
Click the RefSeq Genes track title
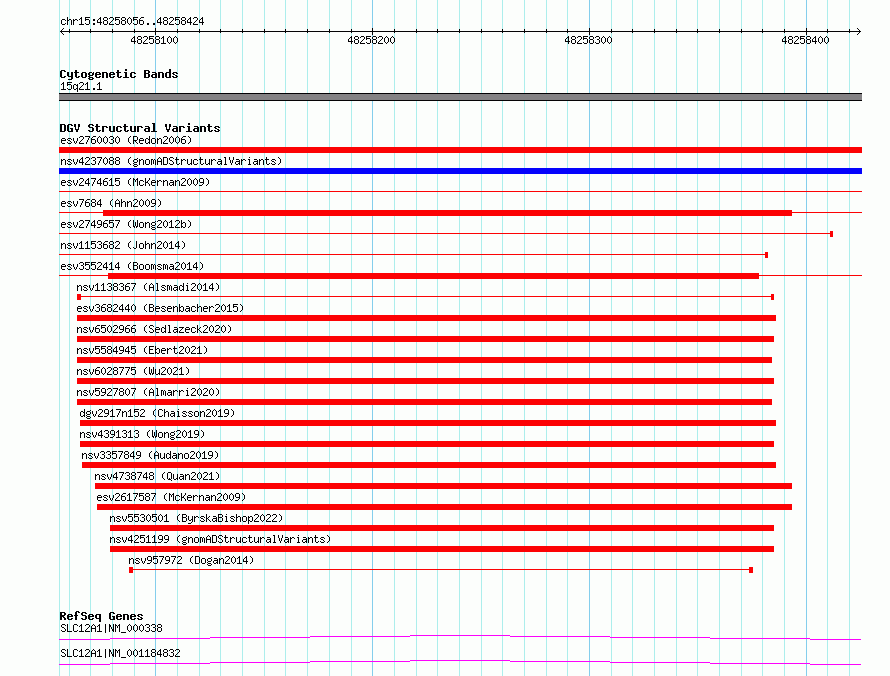pos(101,616)
